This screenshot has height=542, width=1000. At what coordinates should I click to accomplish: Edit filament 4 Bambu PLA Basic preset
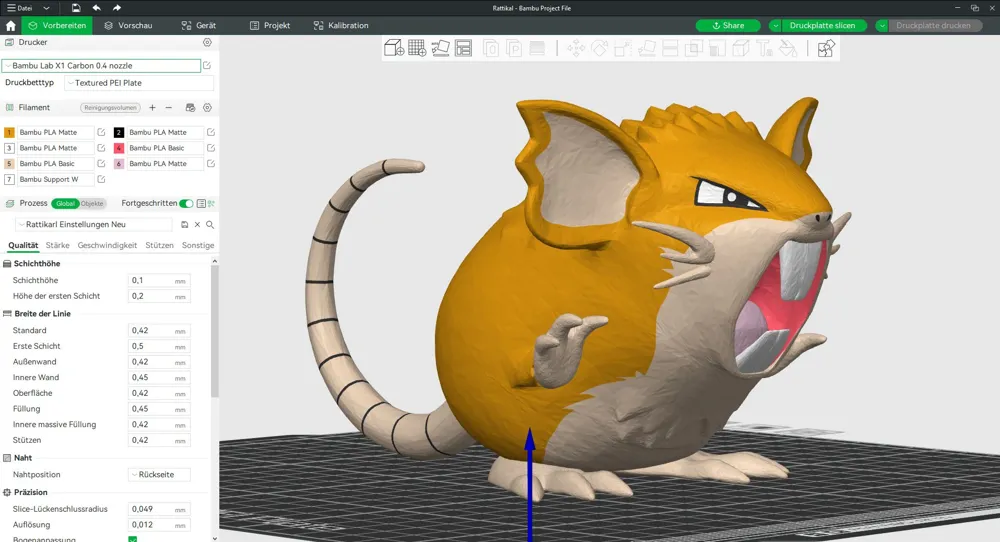[210, 148]
